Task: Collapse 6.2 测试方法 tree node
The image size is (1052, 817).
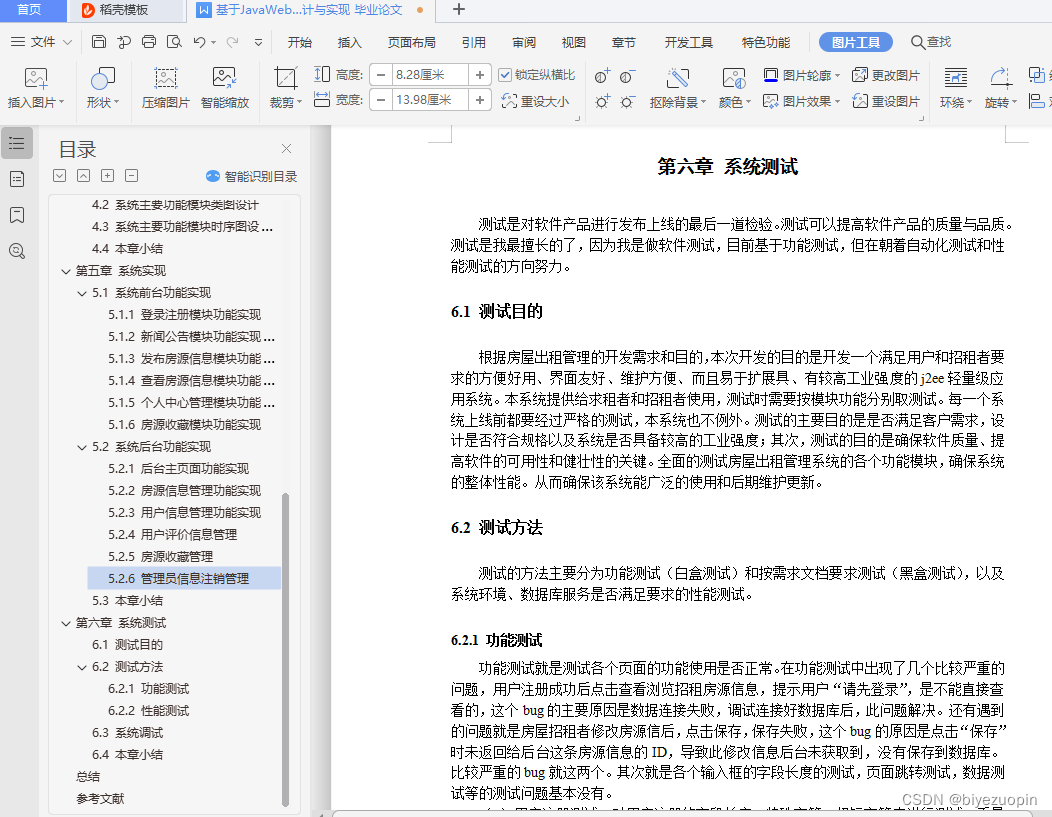Action: 82,667
